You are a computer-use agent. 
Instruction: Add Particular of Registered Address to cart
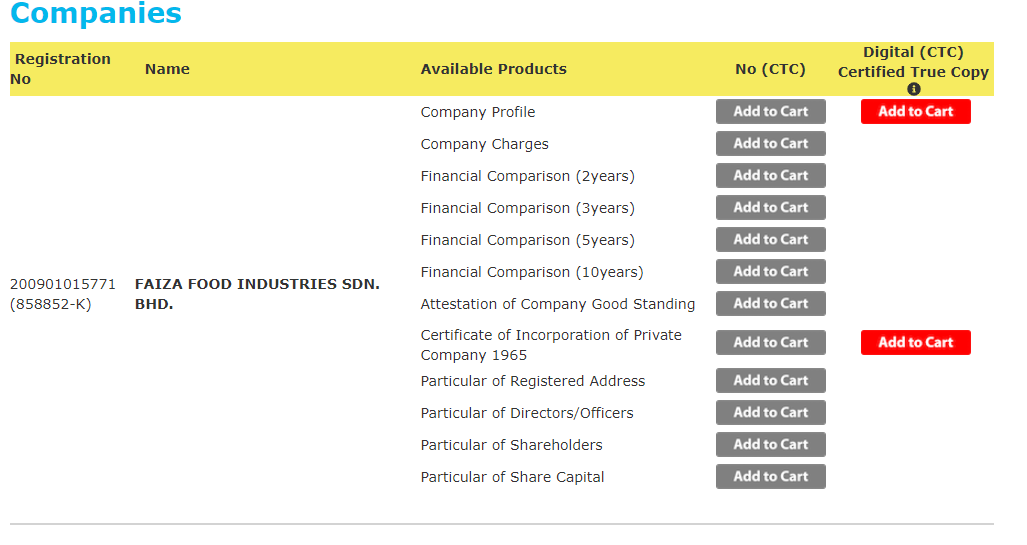click(770, 381)
